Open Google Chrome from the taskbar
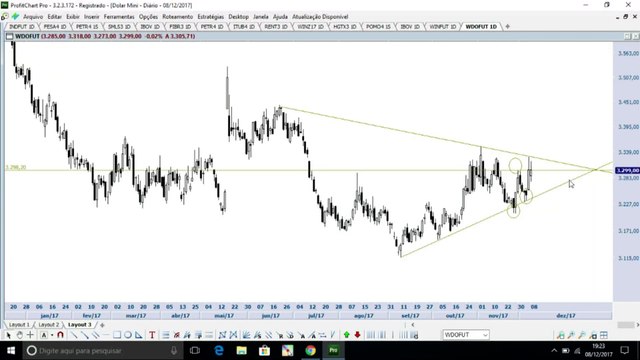Screen dimensions: 640x360 point(311,350)
